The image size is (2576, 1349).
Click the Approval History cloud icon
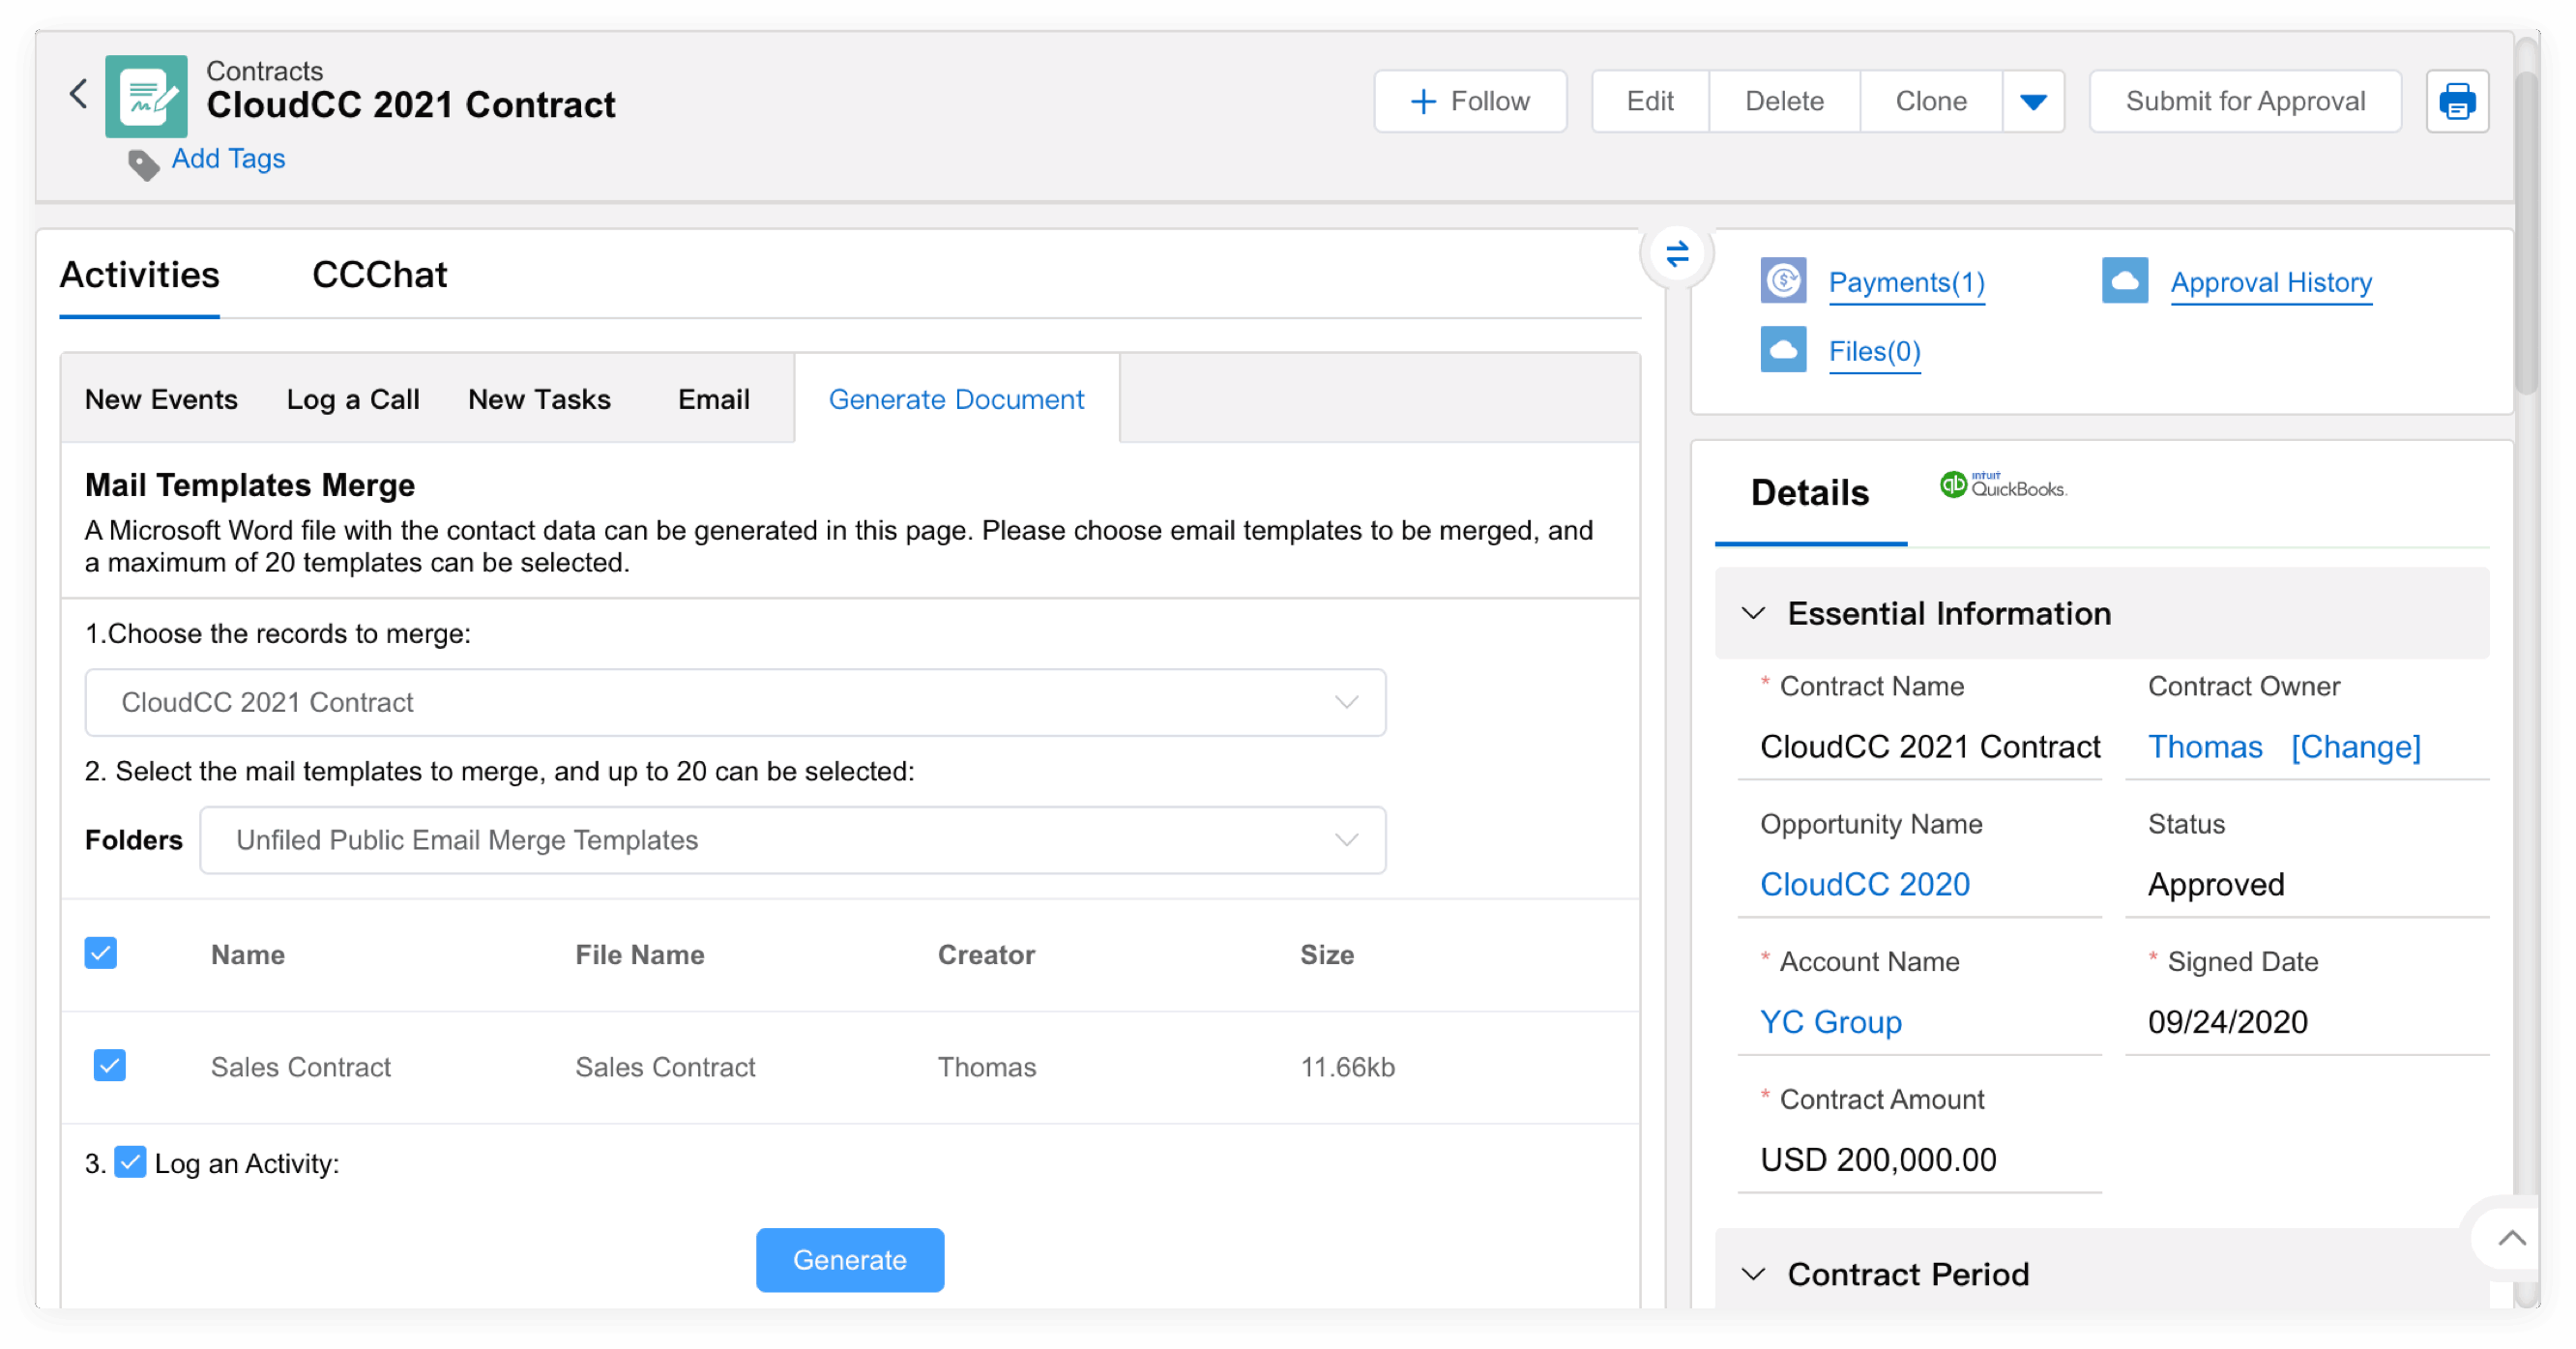click(x=2124, y=281)
